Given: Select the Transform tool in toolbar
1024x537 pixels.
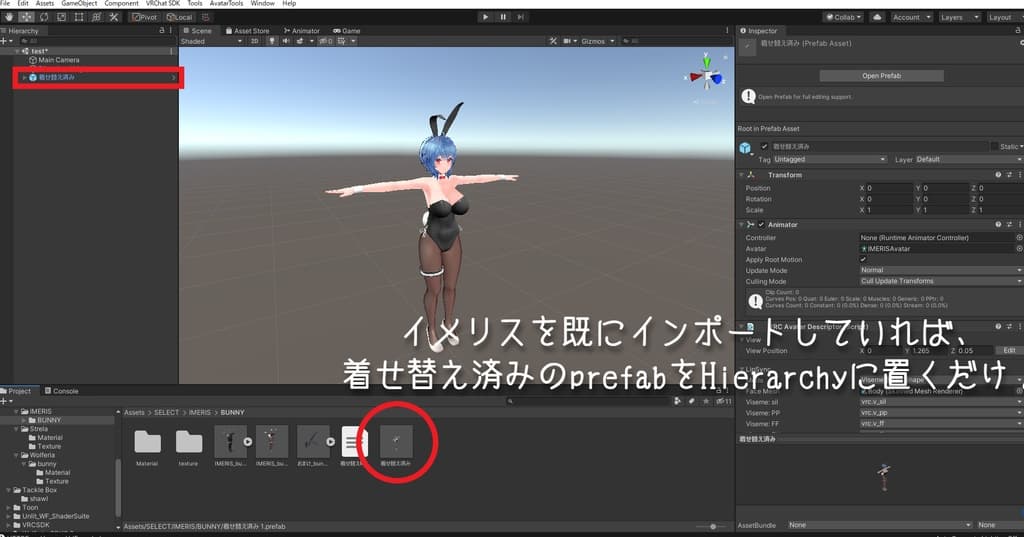Looking at the screenshot, I should click(96, 17).
